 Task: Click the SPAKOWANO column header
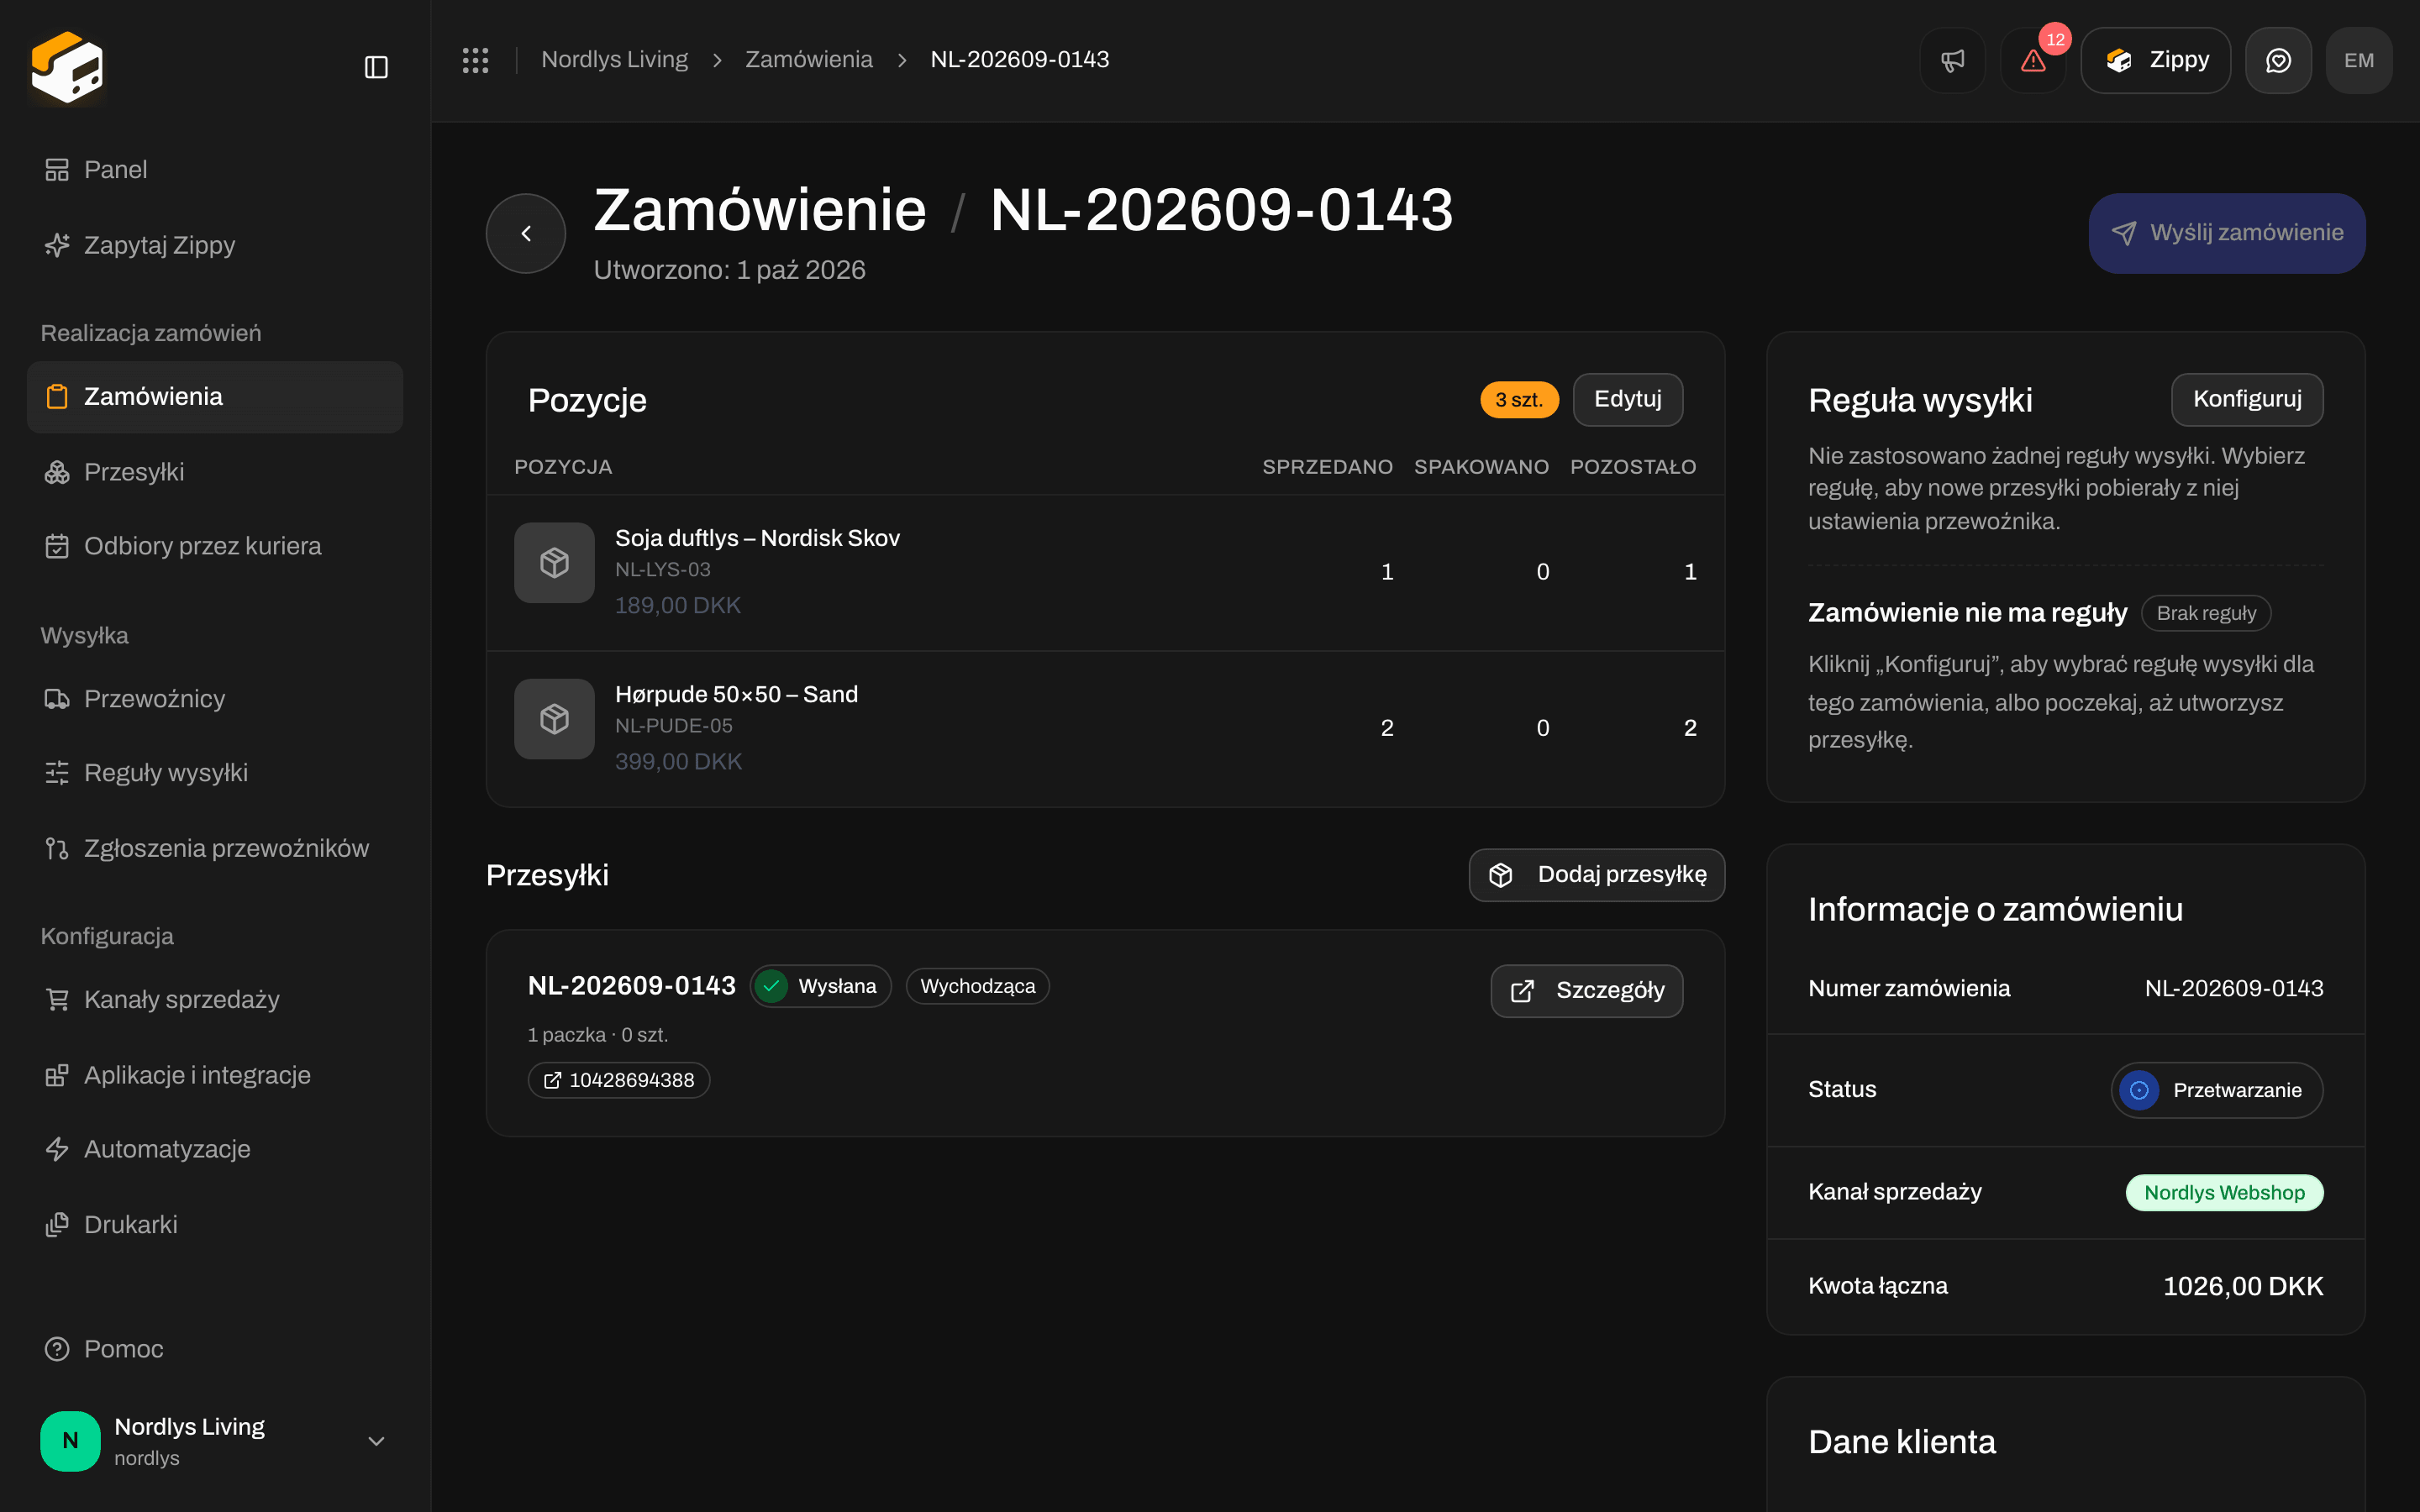pyautogui.click(x=1481, y=467)
